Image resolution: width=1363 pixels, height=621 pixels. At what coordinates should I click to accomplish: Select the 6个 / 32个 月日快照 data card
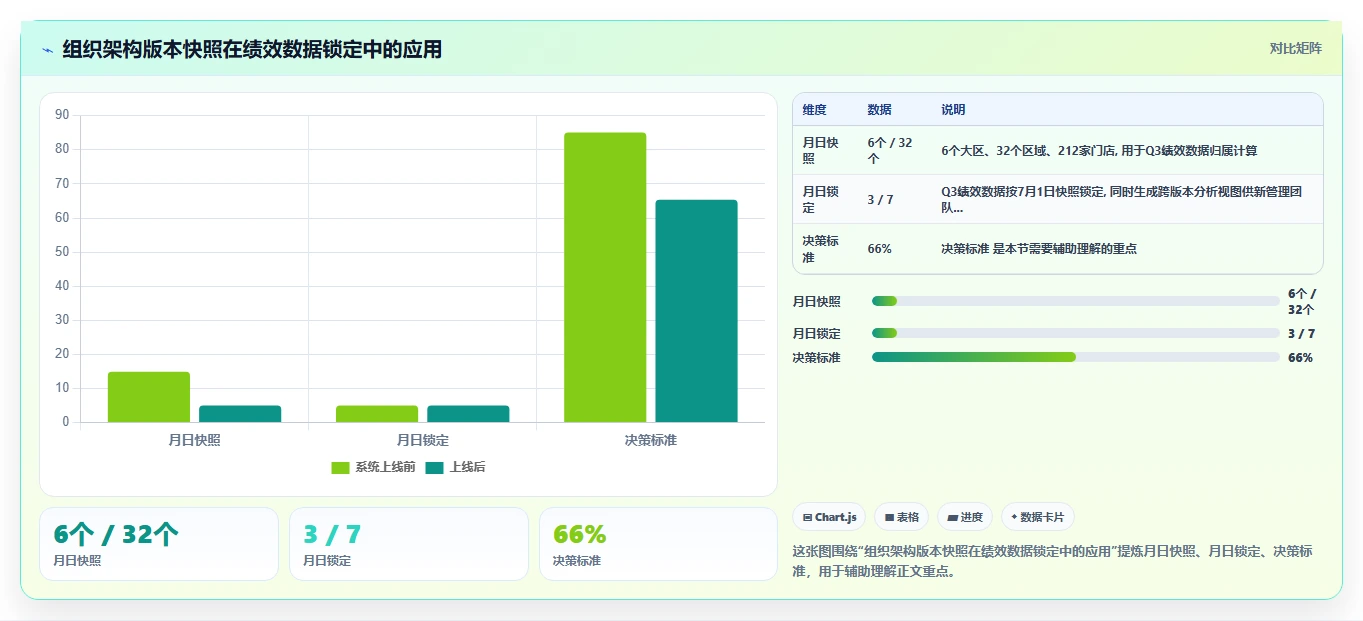(159, 544)
